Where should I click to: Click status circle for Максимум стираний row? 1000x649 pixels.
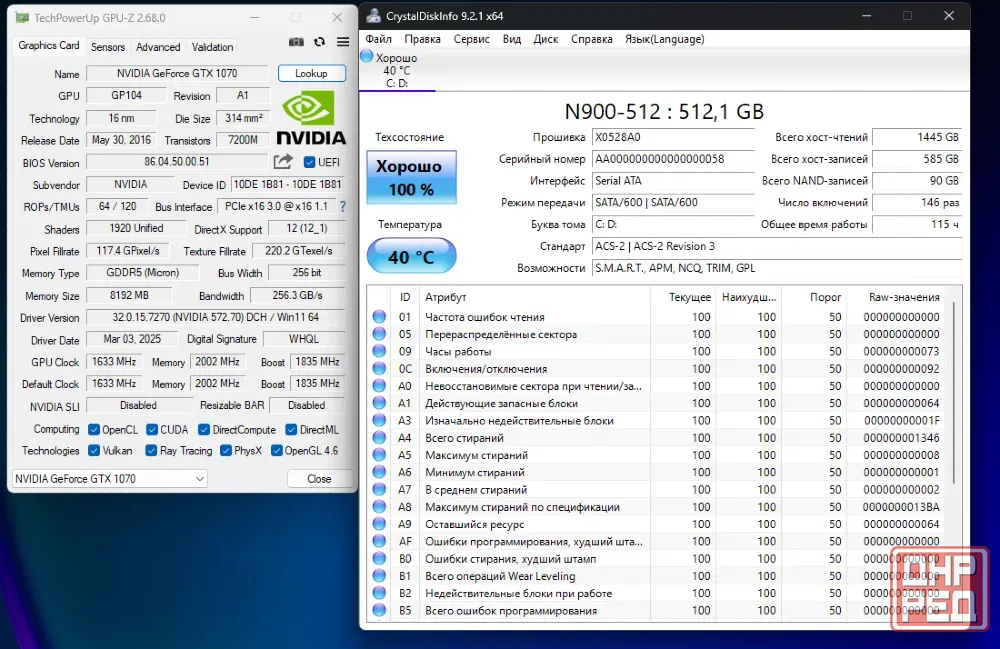click(379, 454)
